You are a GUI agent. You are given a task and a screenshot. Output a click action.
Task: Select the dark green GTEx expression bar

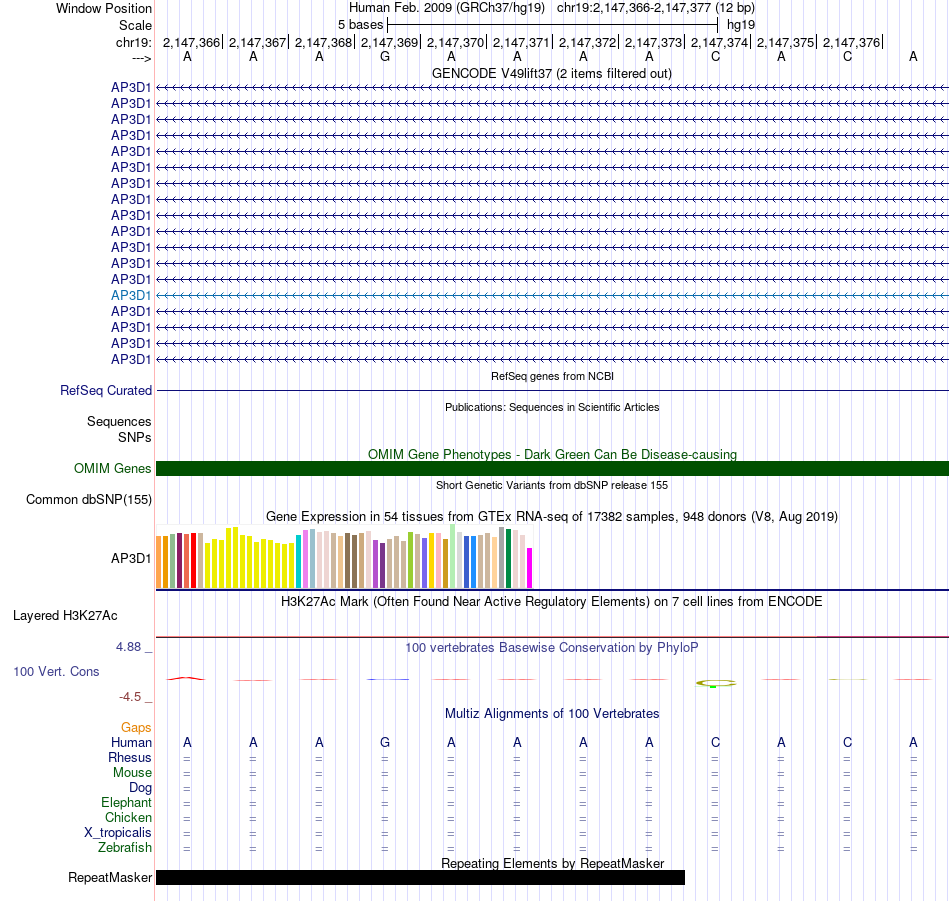[x=508, y=559]
